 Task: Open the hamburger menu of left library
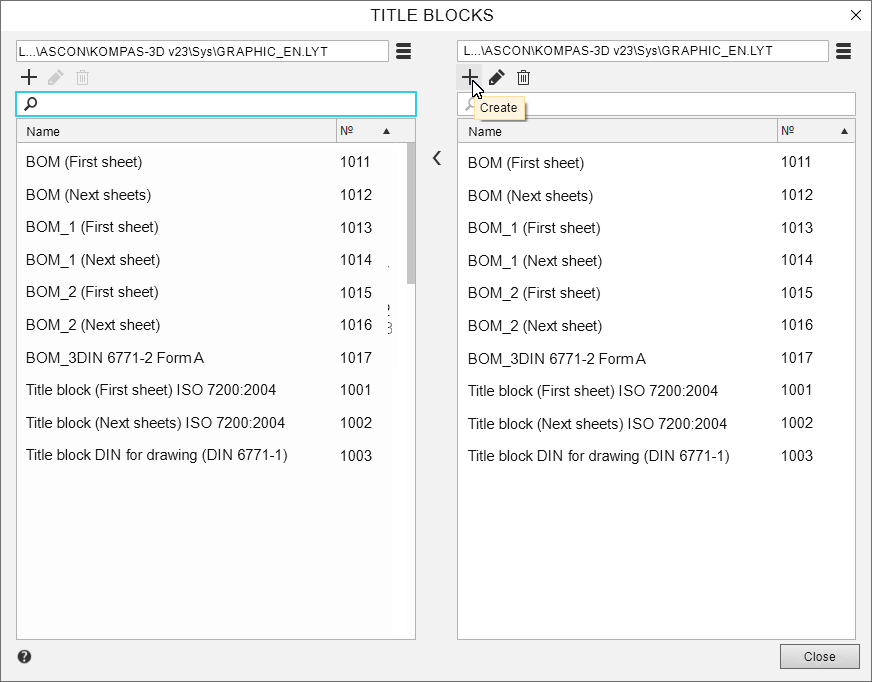[x=403, y=51]
